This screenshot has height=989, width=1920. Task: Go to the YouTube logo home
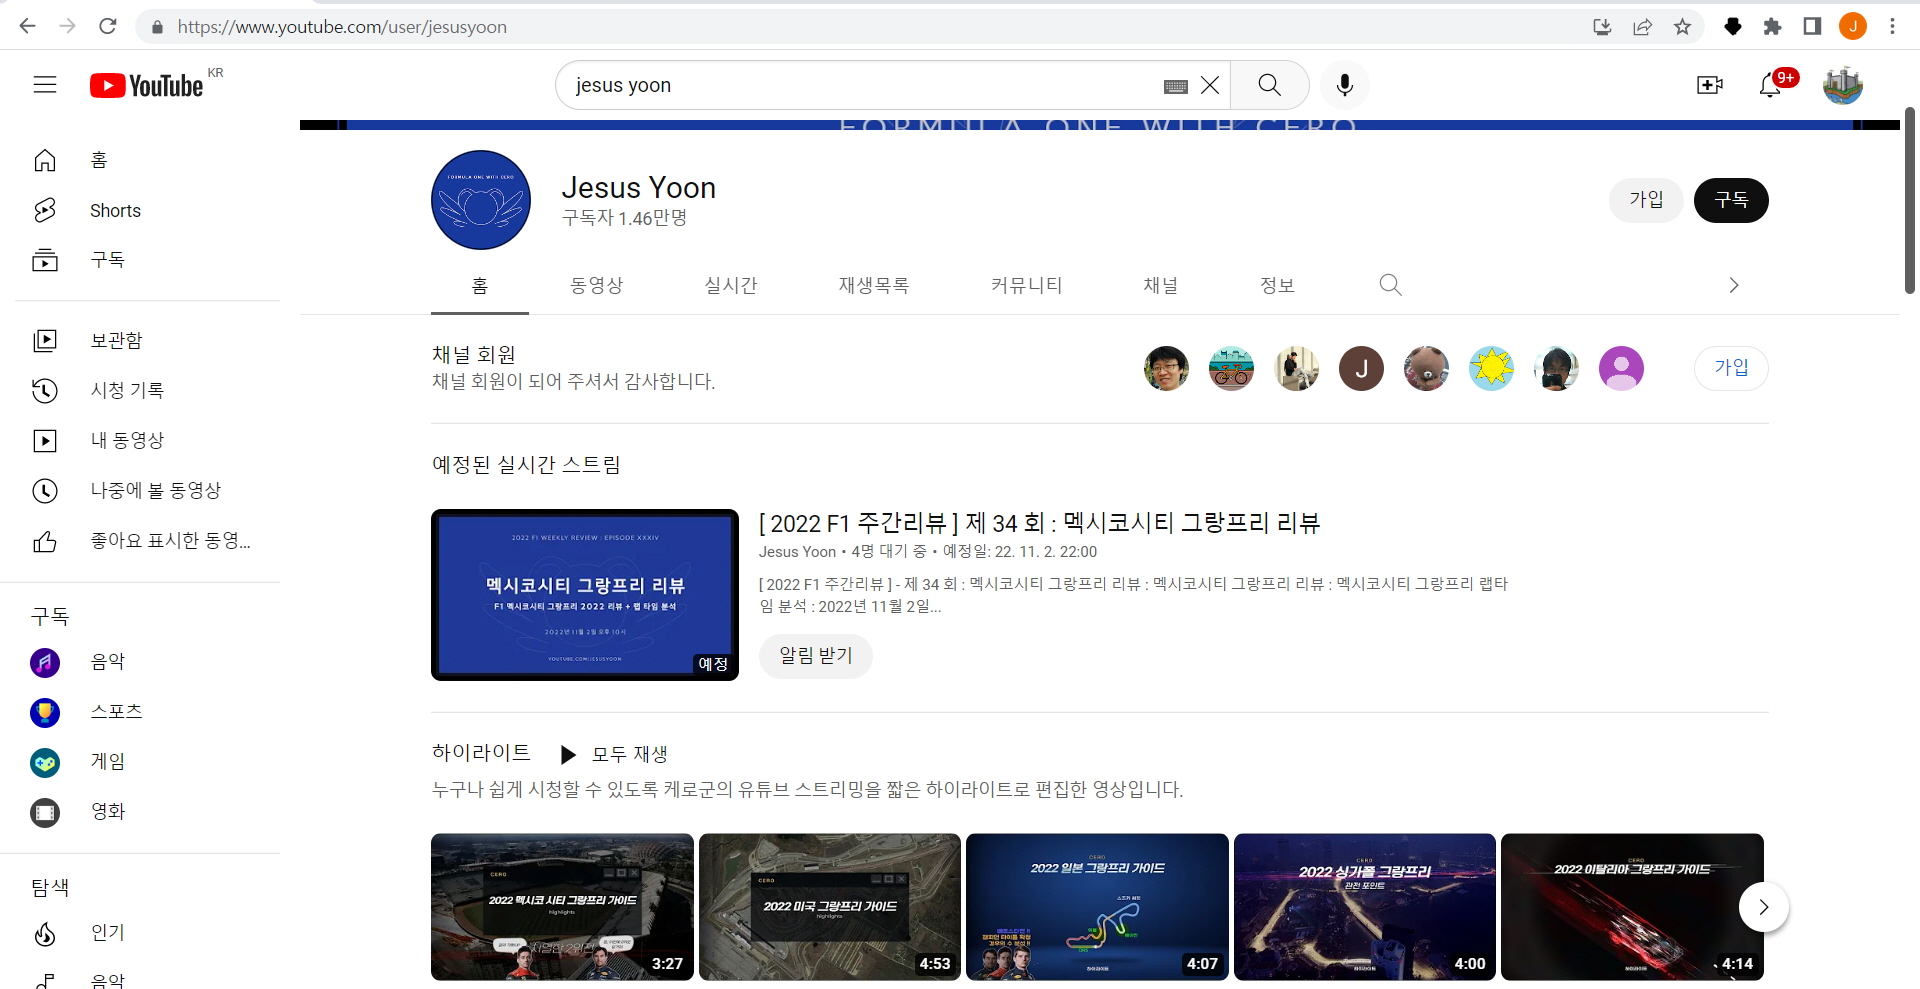coord(147,85)
